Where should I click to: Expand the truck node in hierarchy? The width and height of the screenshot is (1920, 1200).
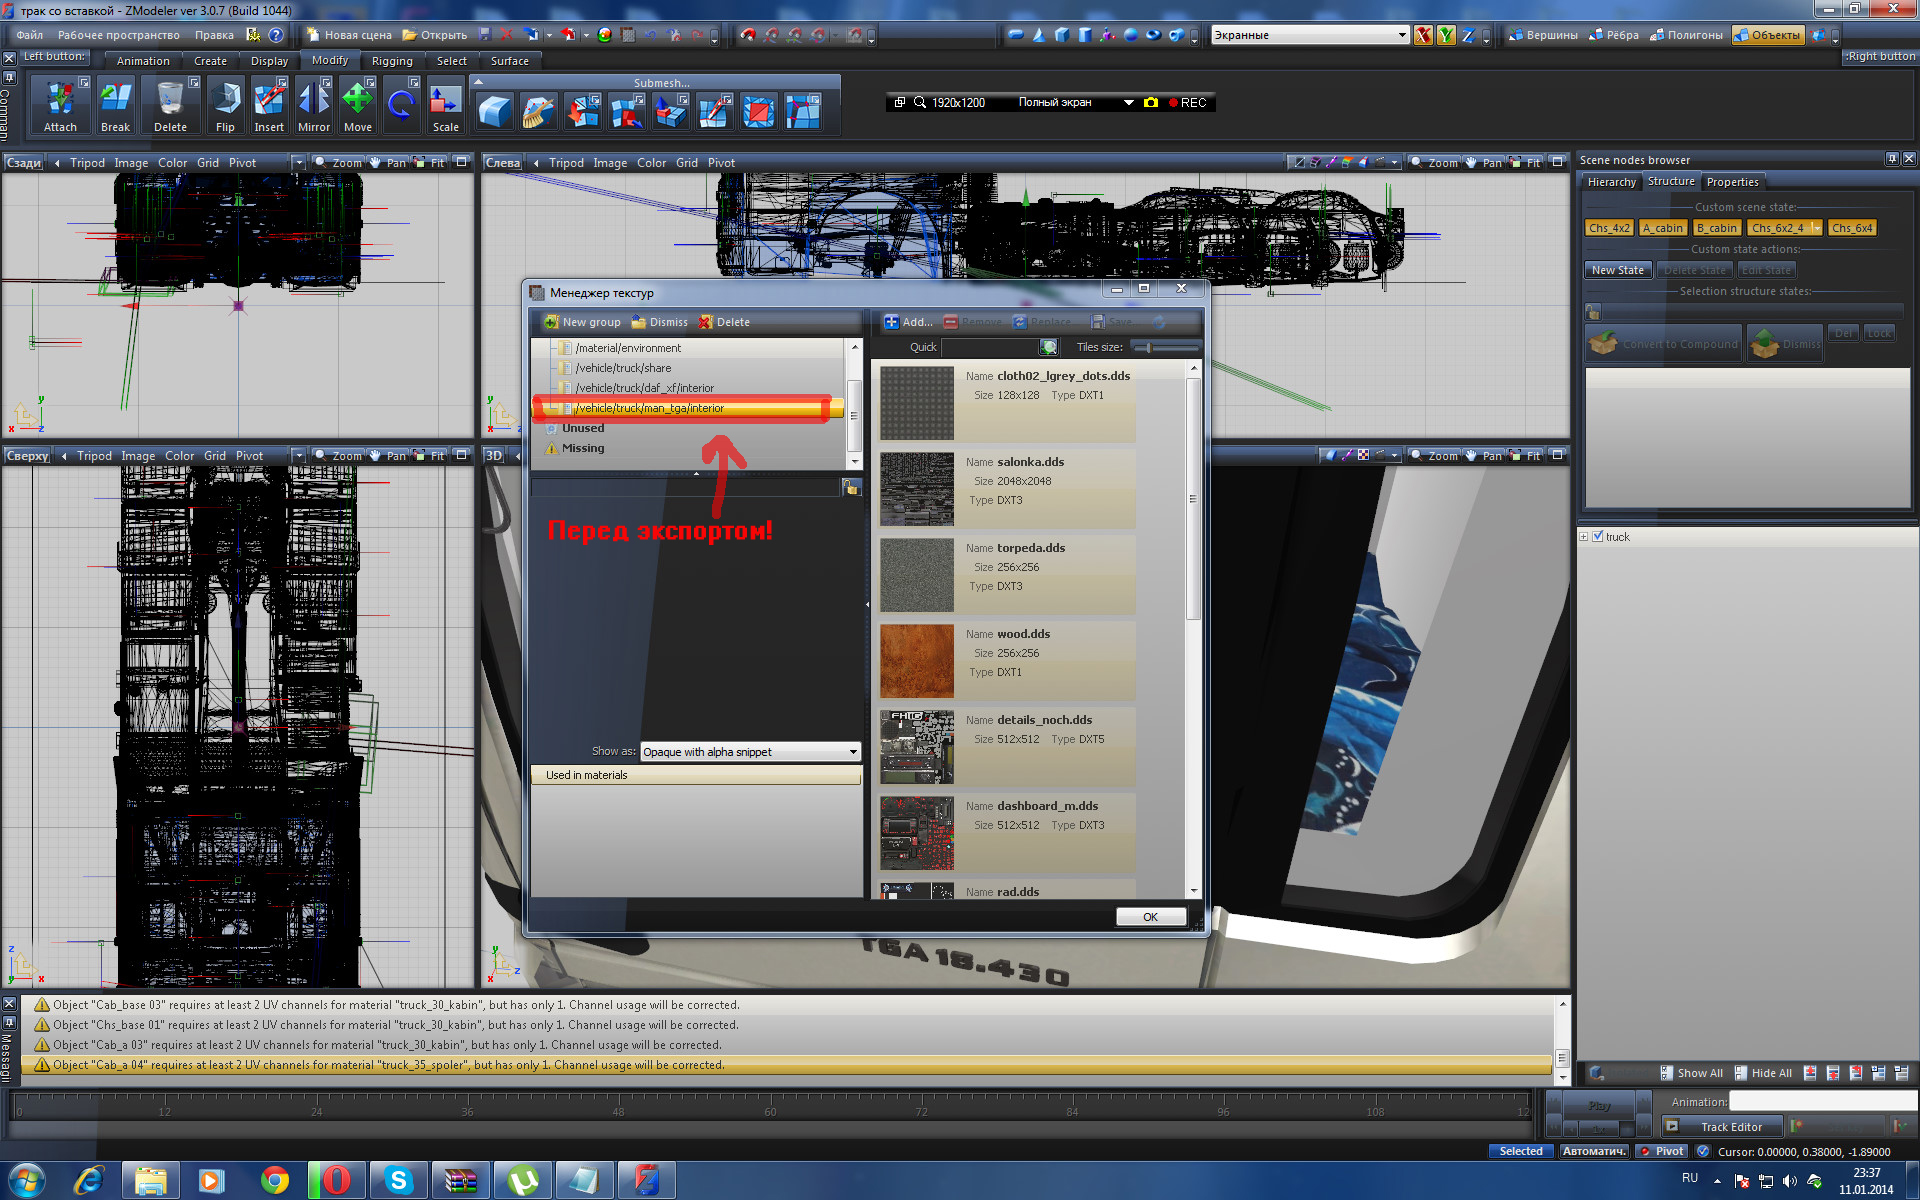point(1584,537)
